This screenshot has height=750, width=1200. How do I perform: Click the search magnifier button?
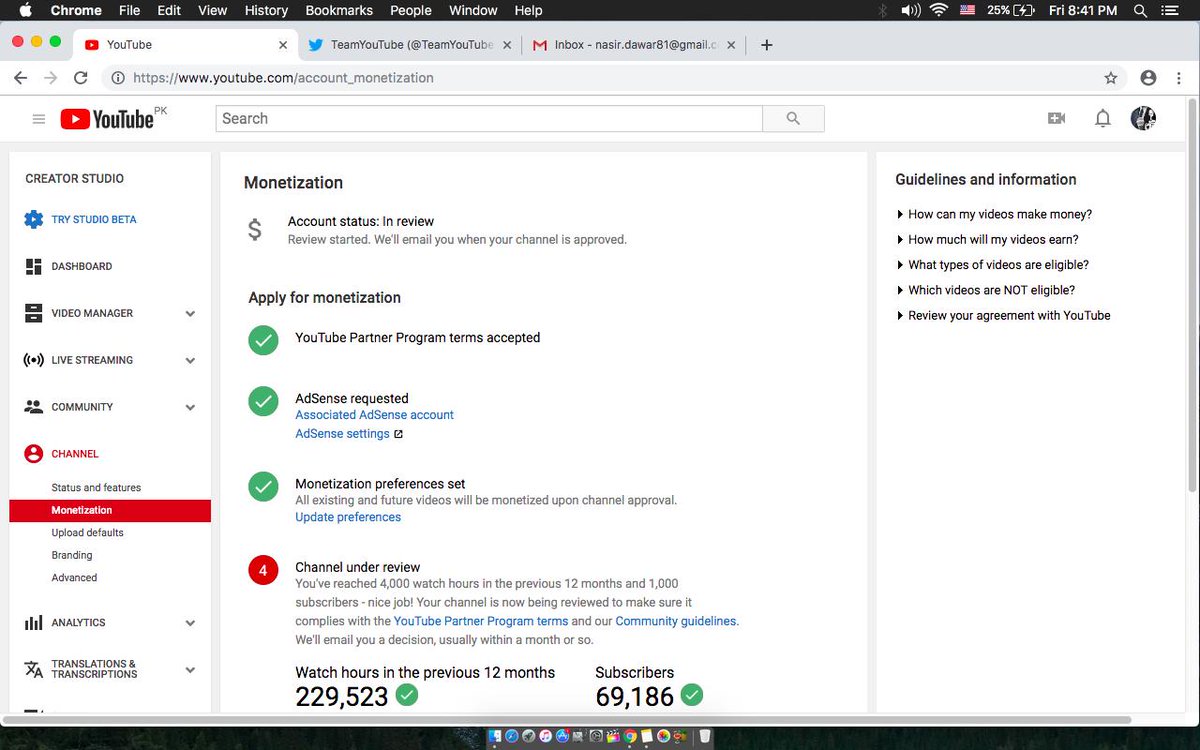point(793,118)
